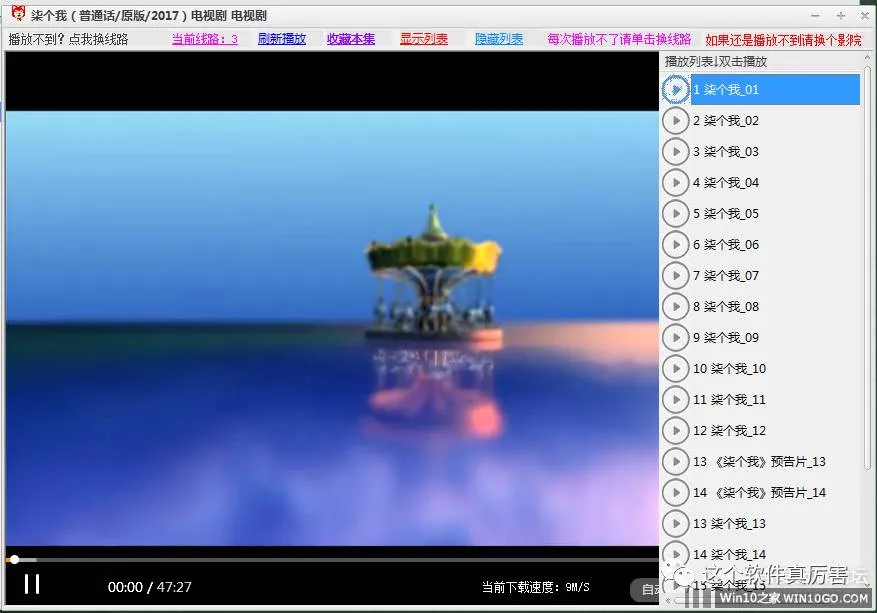The image size is (877, 613).
Task: Minimize the player window
Action: coord(815,16)
